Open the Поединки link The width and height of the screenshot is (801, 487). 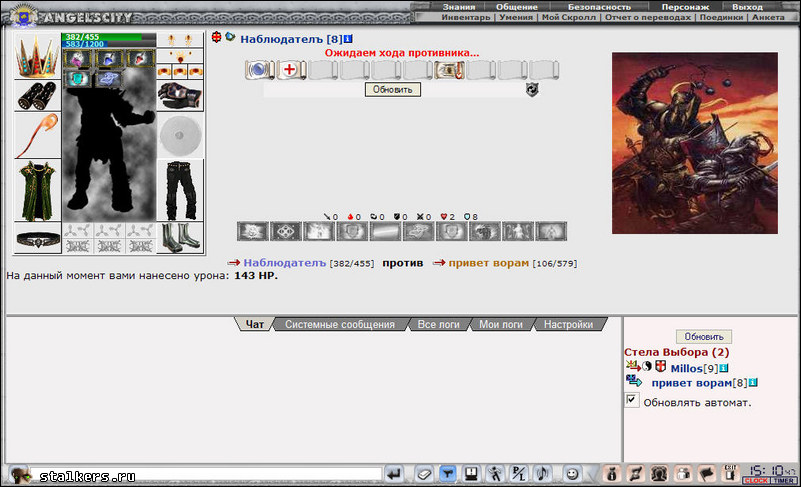tap(721, 17)
